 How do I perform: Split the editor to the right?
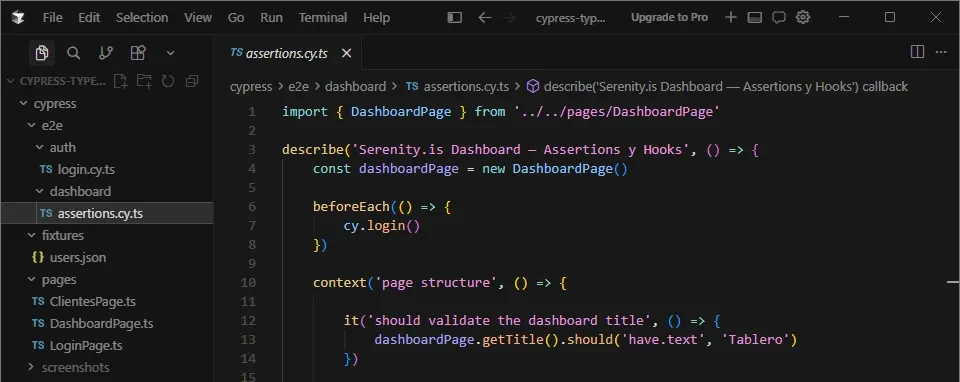(917, 52)
